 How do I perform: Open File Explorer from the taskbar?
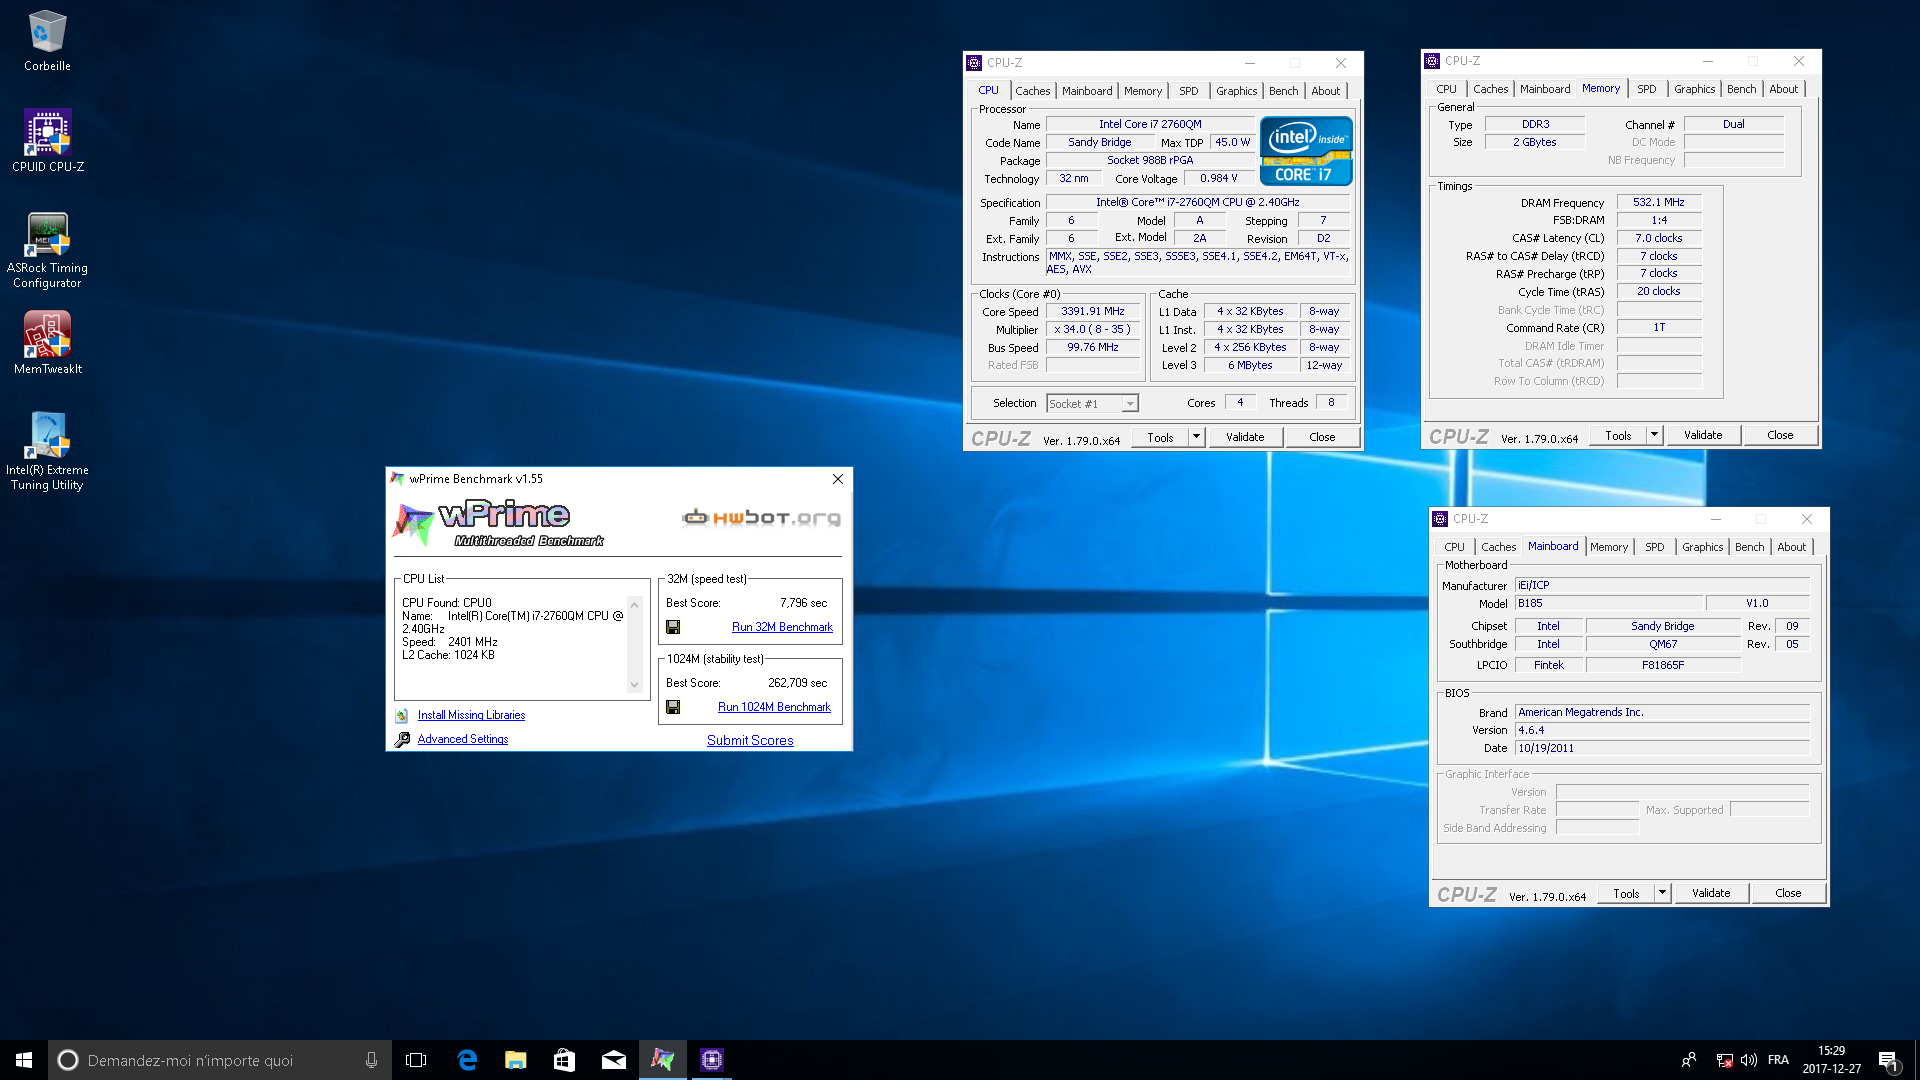click(516, 1060)
